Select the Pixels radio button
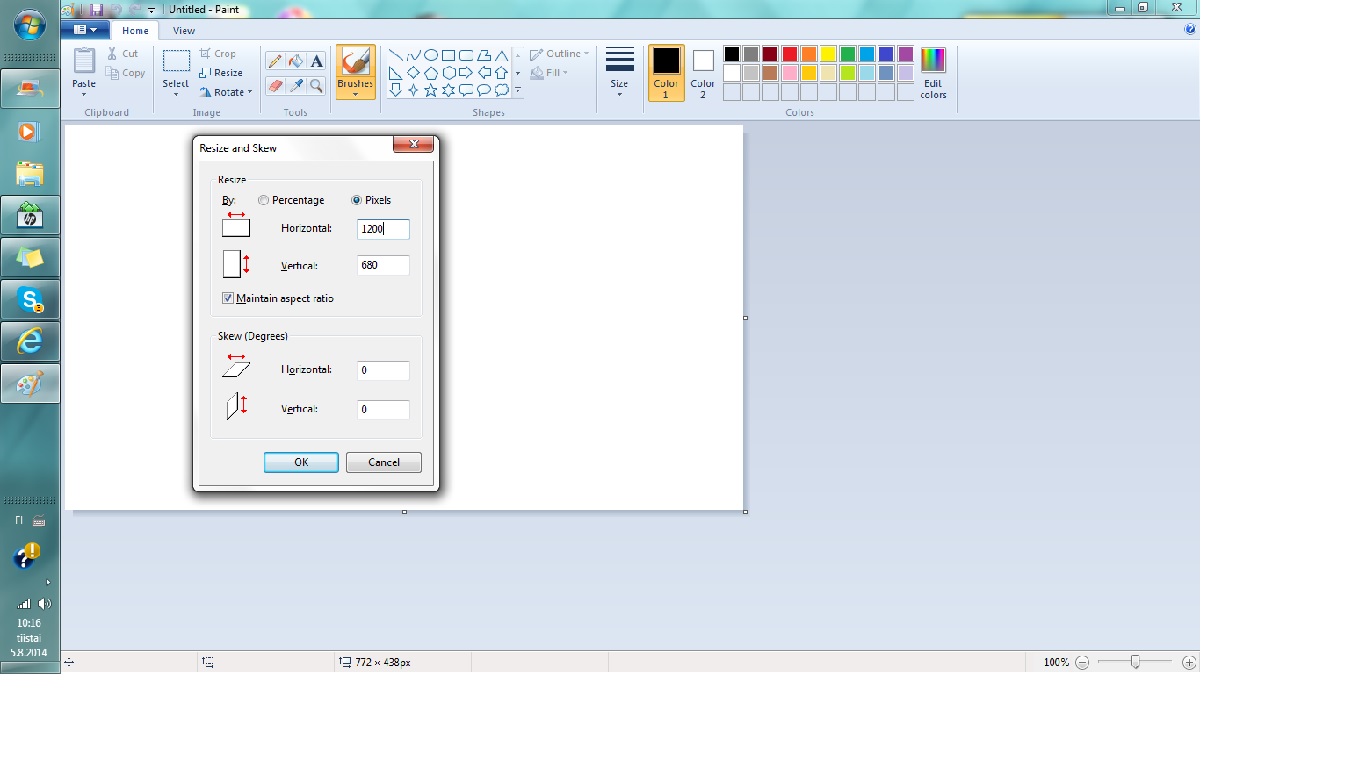 (357, 200)
